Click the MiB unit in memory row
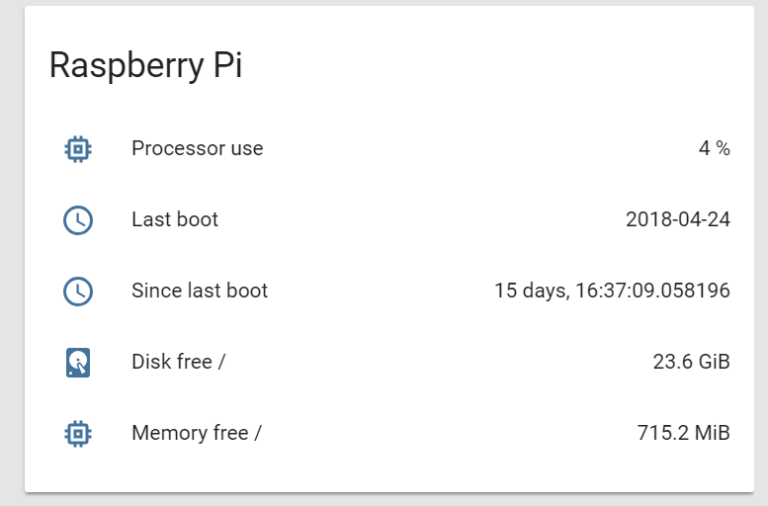Viewport: 768px width, 506px height. (x=713, y=433)
